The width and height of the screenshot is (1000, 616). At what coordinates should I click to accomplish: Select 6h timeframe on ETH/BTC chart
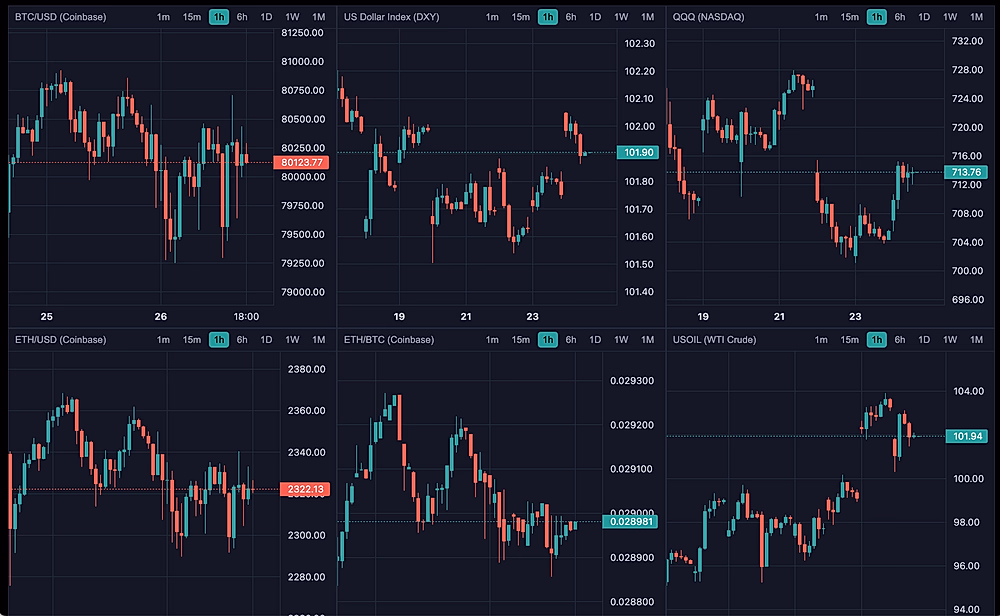571,340
